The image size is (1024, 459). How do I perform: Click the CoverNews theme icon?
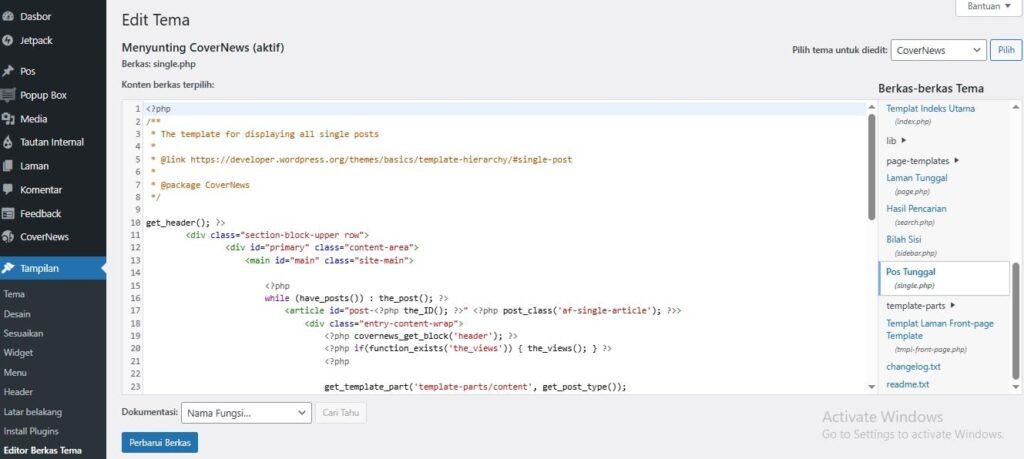8,237
